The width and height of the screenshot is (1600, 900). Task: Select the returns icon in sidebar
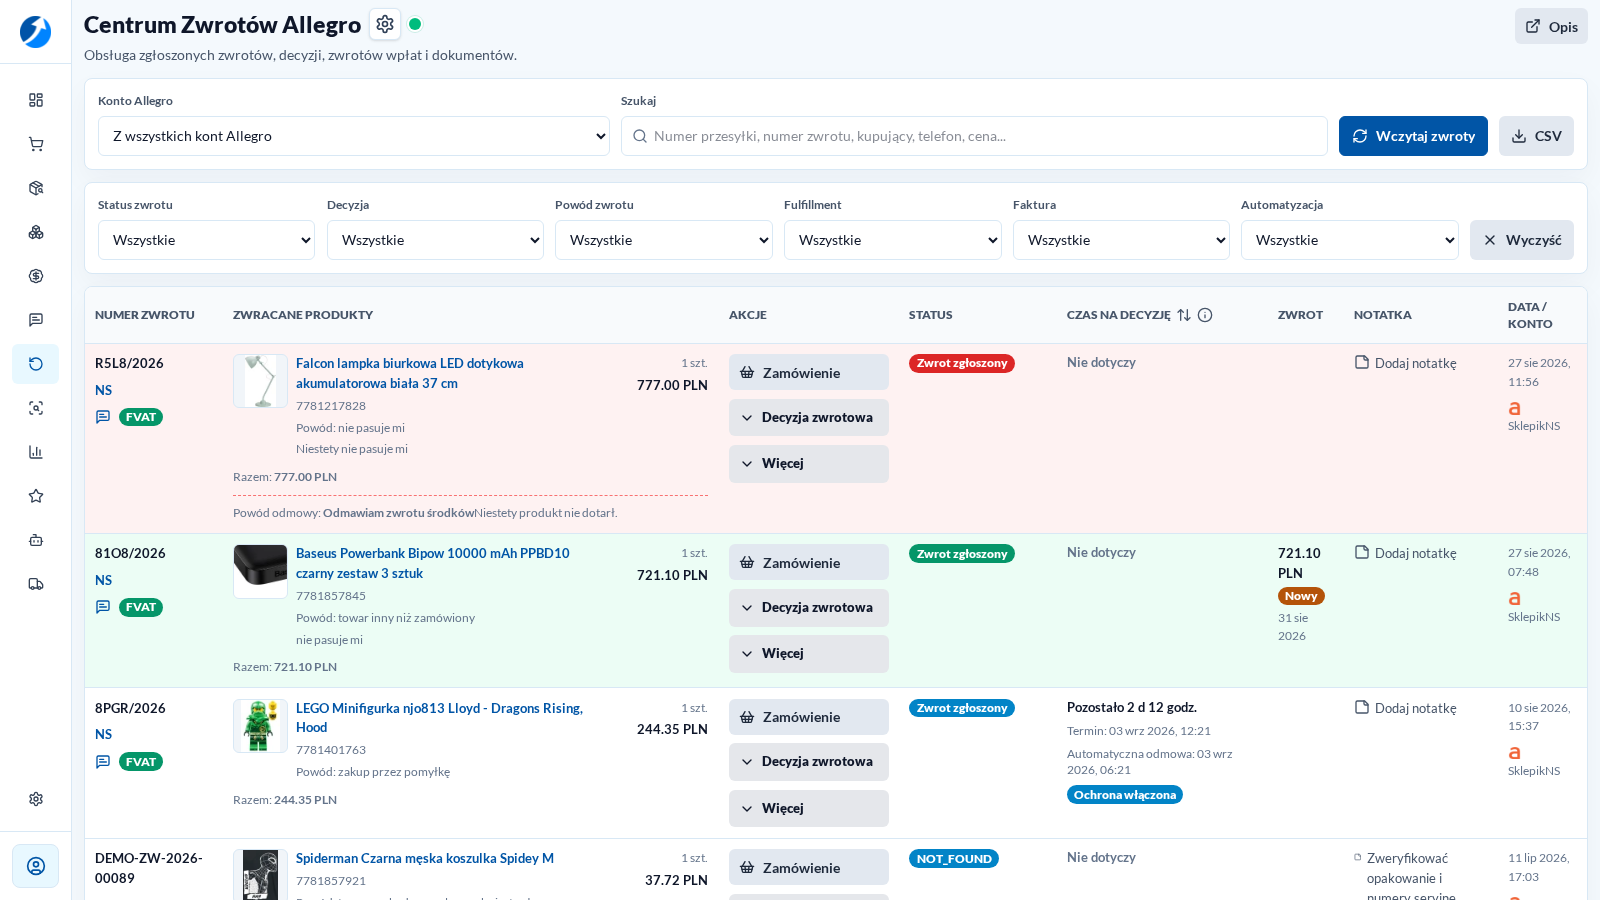(x=36, y=364)
